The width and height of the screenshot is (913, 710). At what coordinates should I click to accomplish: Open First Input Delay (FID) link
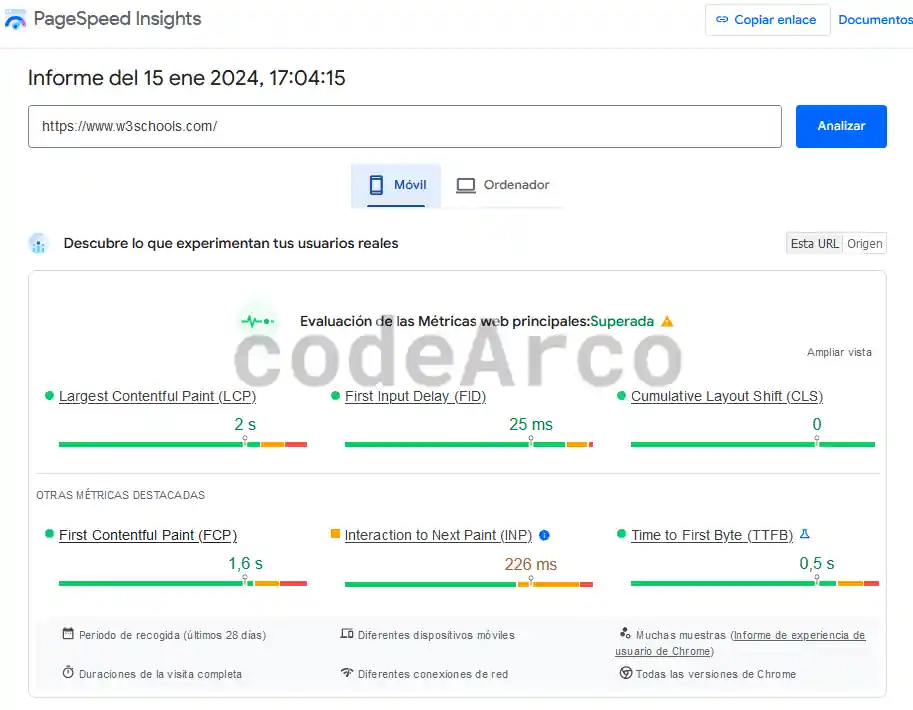(415, 396)
